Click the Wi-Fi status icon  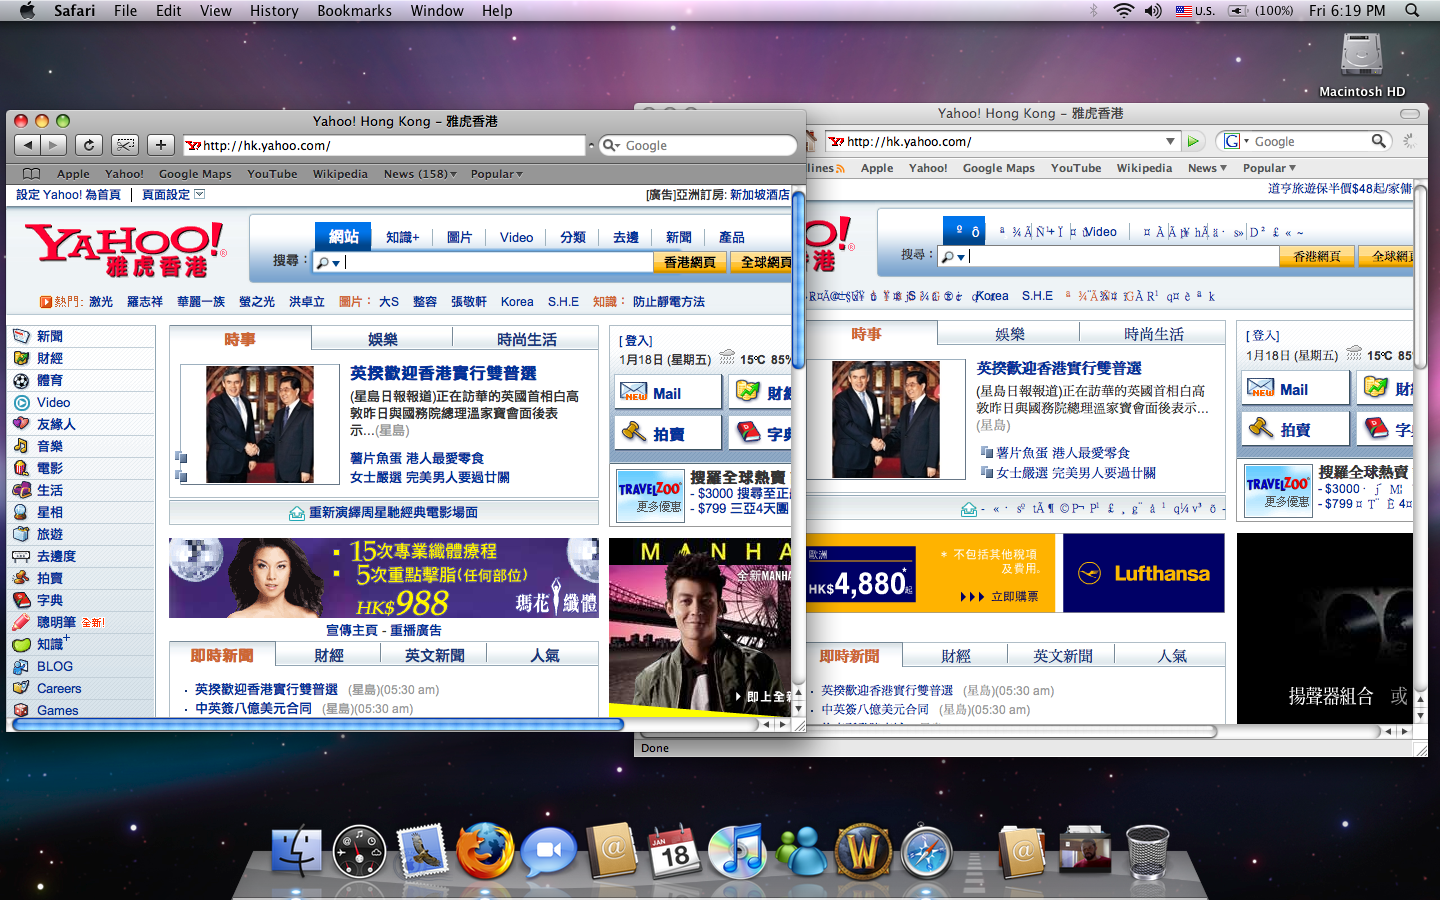[1123, 10]
